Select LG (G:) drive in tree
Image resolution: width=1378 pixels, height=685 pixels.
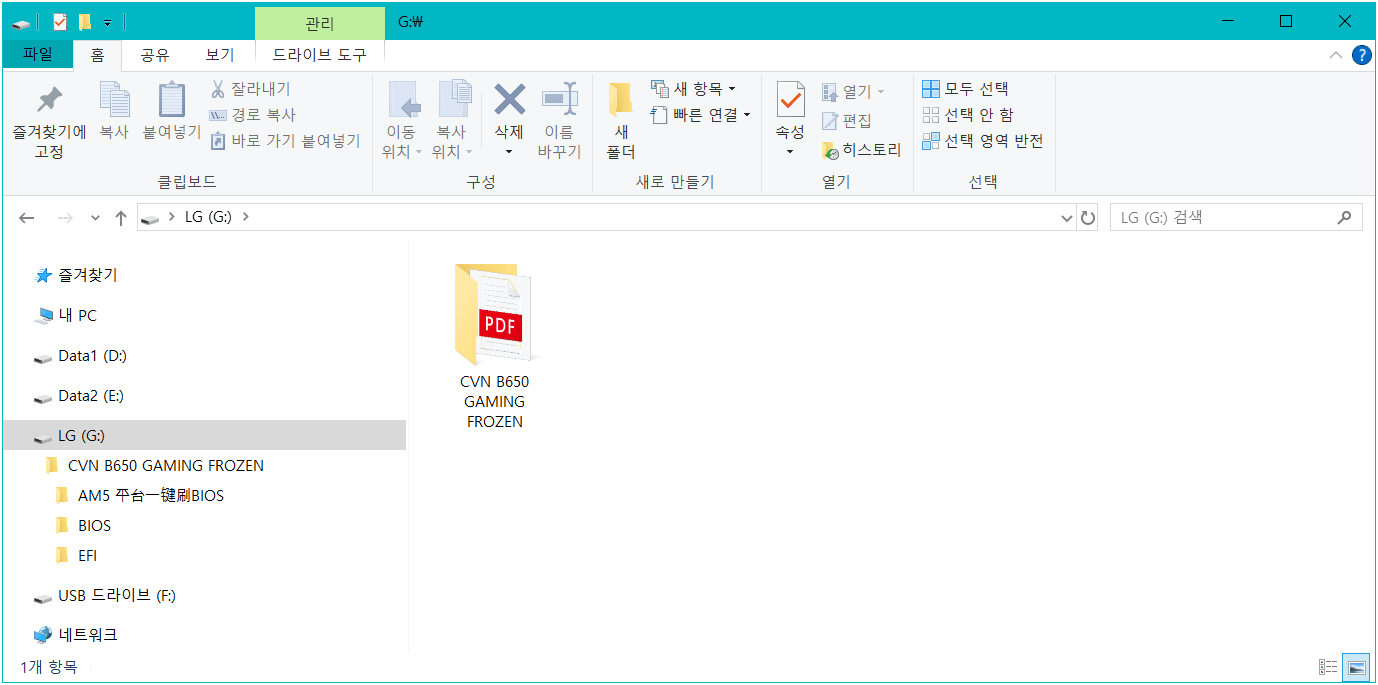click(204, 435)
